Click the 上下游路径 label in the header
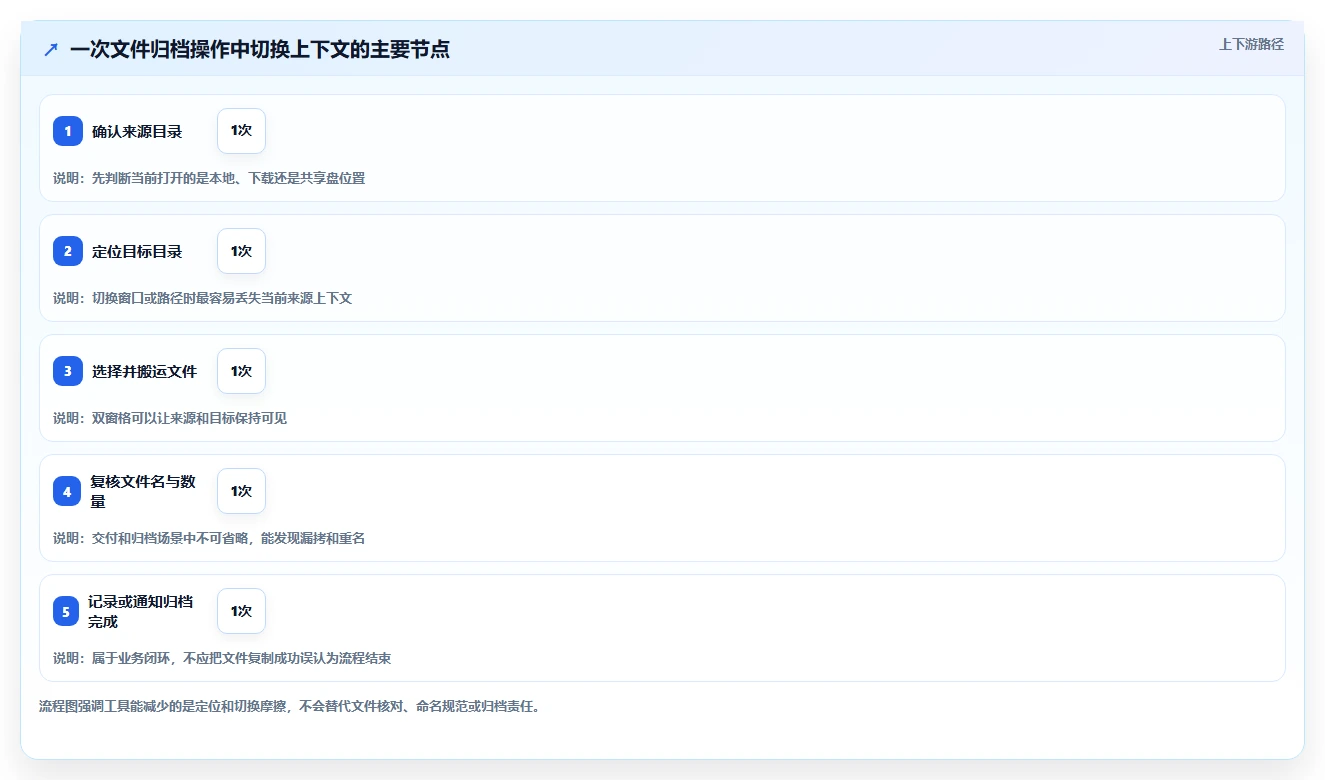 [1251, 44]
